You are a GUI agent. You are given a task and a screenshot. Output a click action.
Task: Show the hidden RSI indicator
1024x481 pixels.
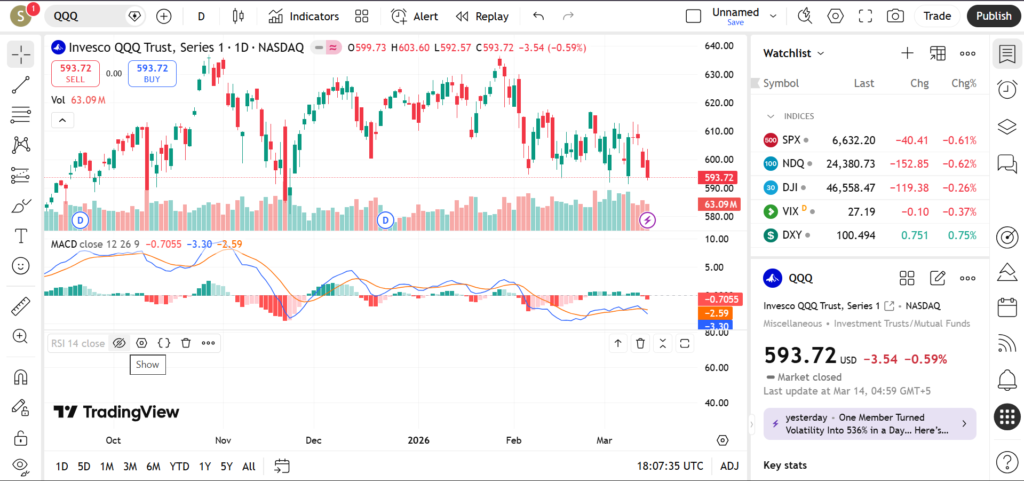pyautogui.click(x=119, y=343)
